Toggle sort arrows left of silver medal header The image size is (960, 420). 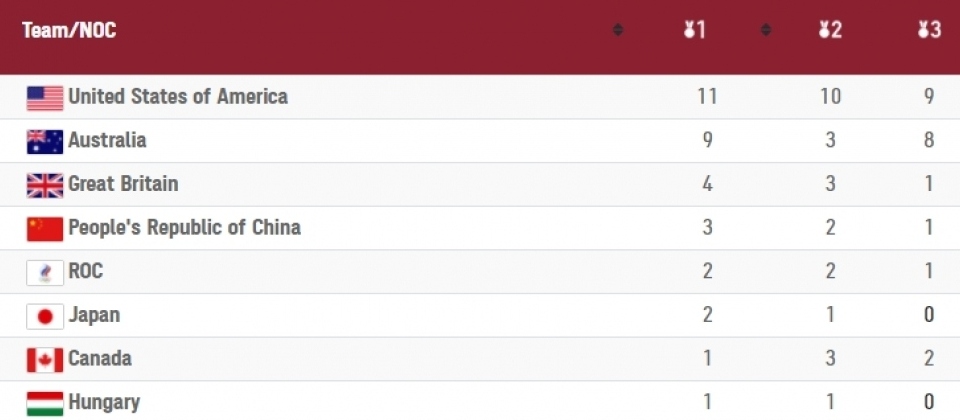pos(766,30)
